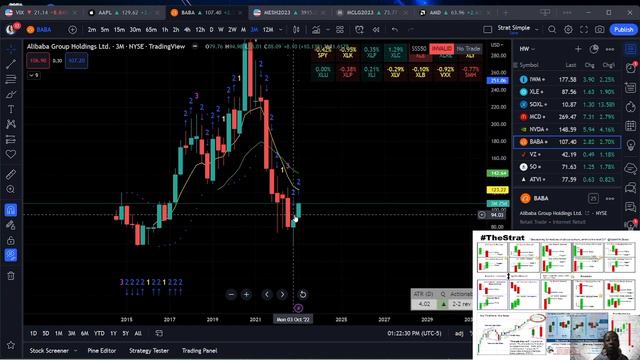Remove drawings with the trash icon

11,276
